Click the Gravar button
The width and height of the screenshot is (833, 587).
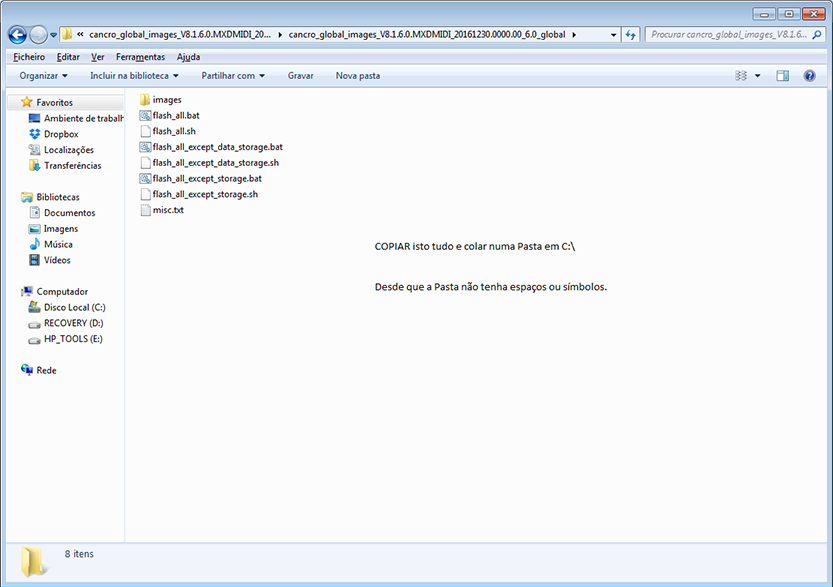pos(300,76)
